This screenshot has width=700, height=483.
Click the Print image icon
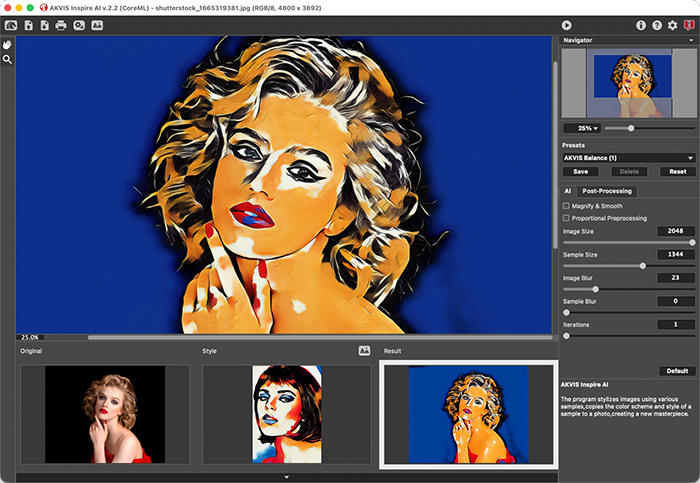(x=61, y=25)
